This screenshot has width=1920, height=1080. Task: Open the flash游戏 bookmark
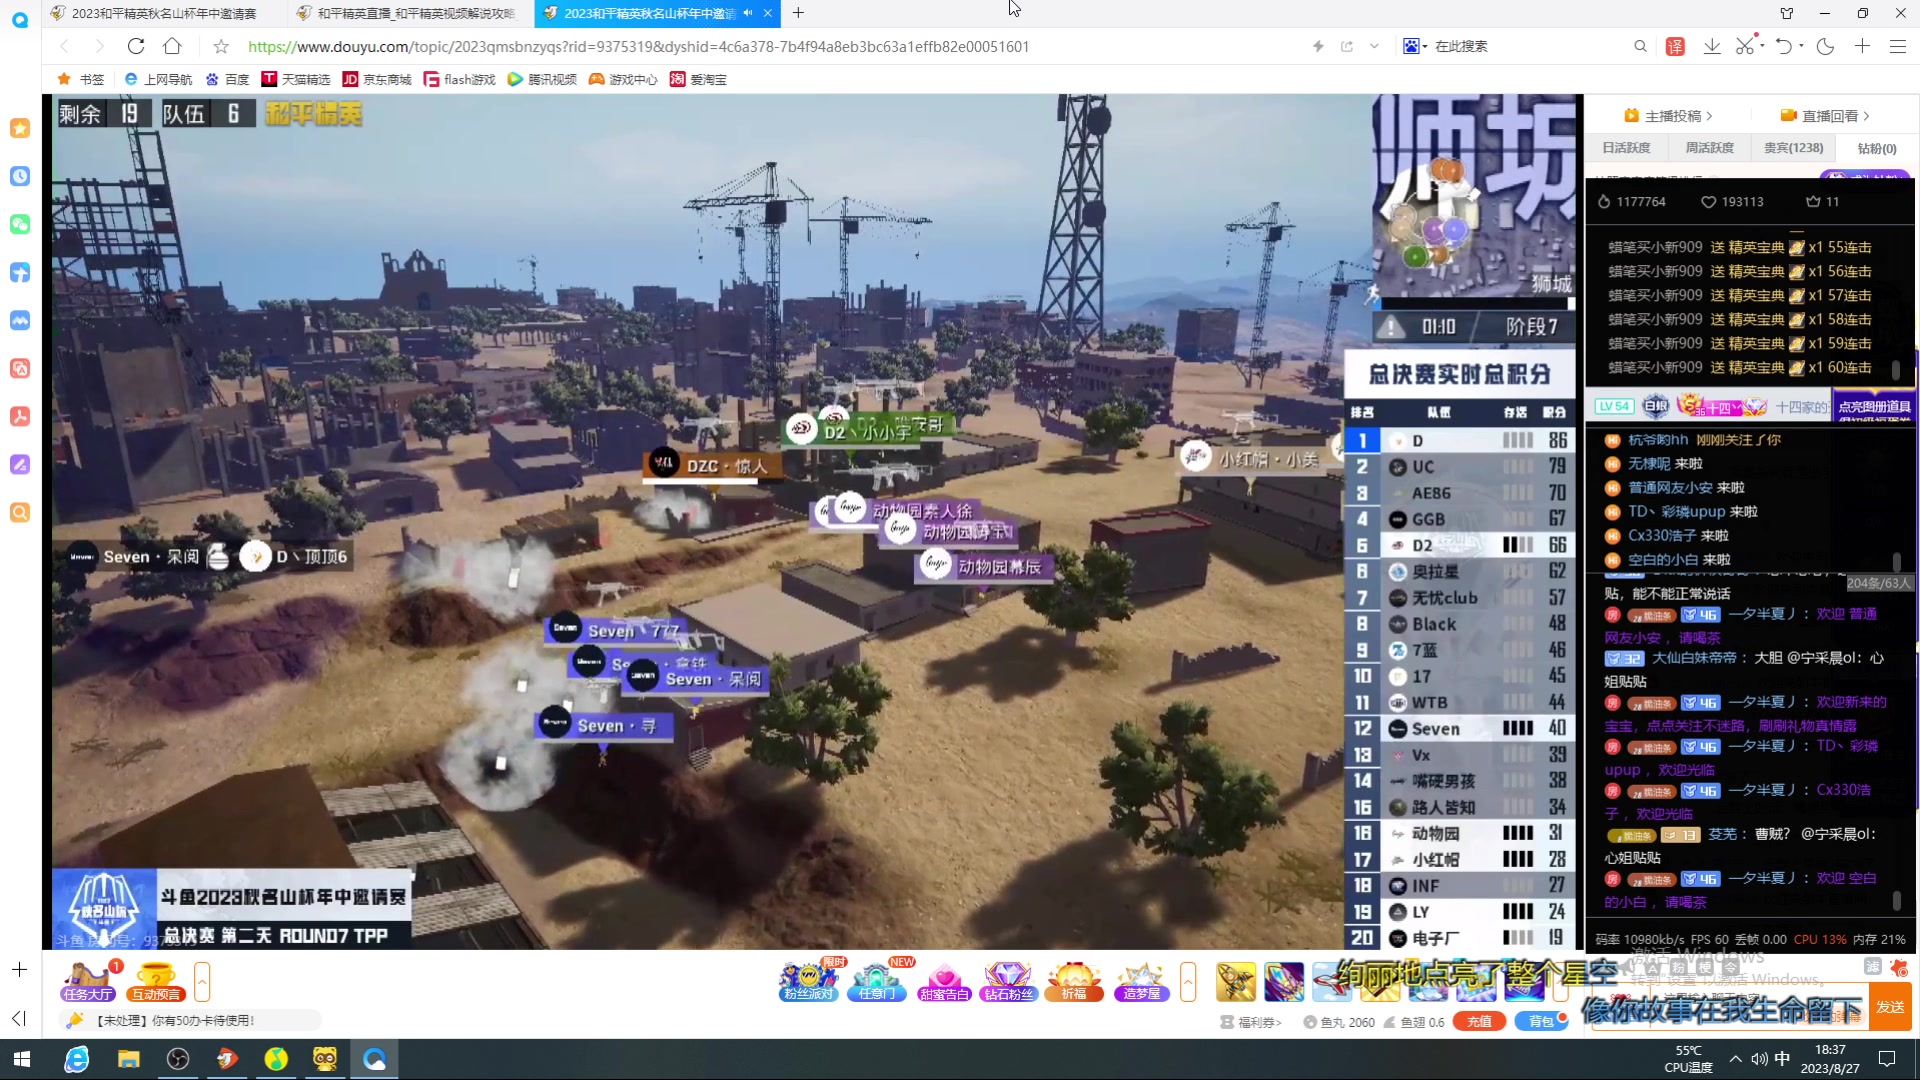click(460, 79)
